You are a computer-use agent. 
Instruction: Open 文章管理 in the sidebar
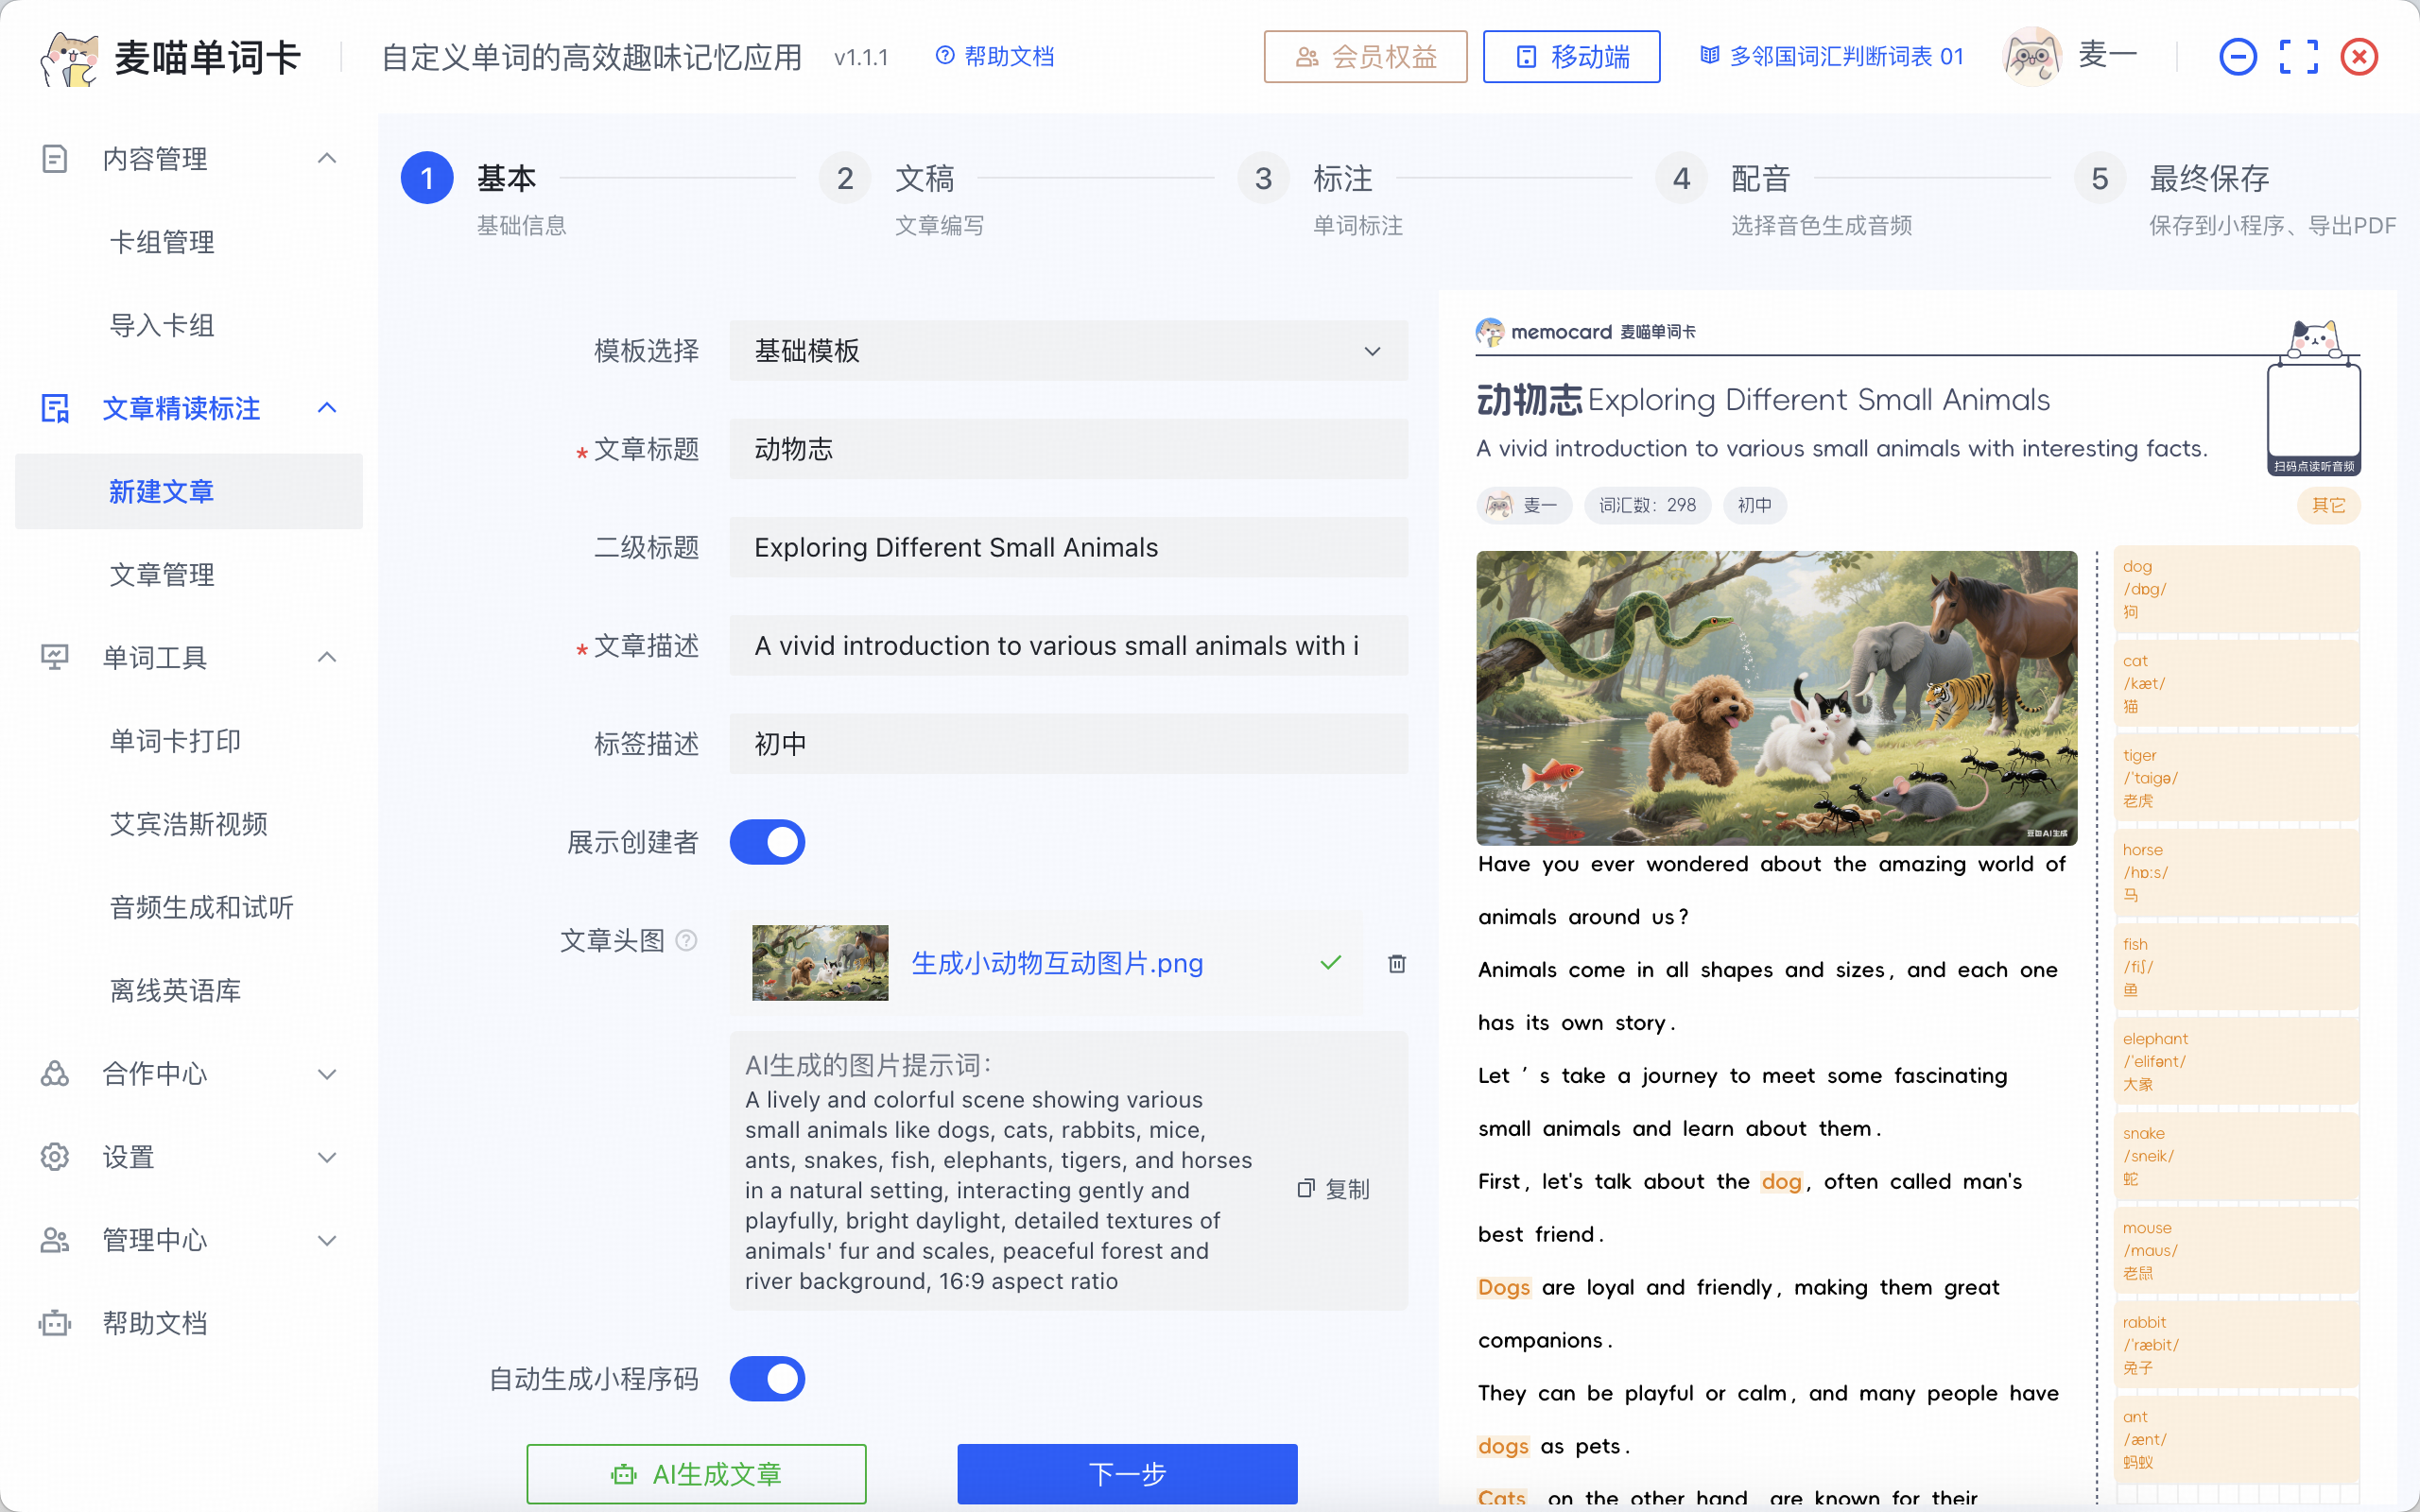(x=162, y=575)
